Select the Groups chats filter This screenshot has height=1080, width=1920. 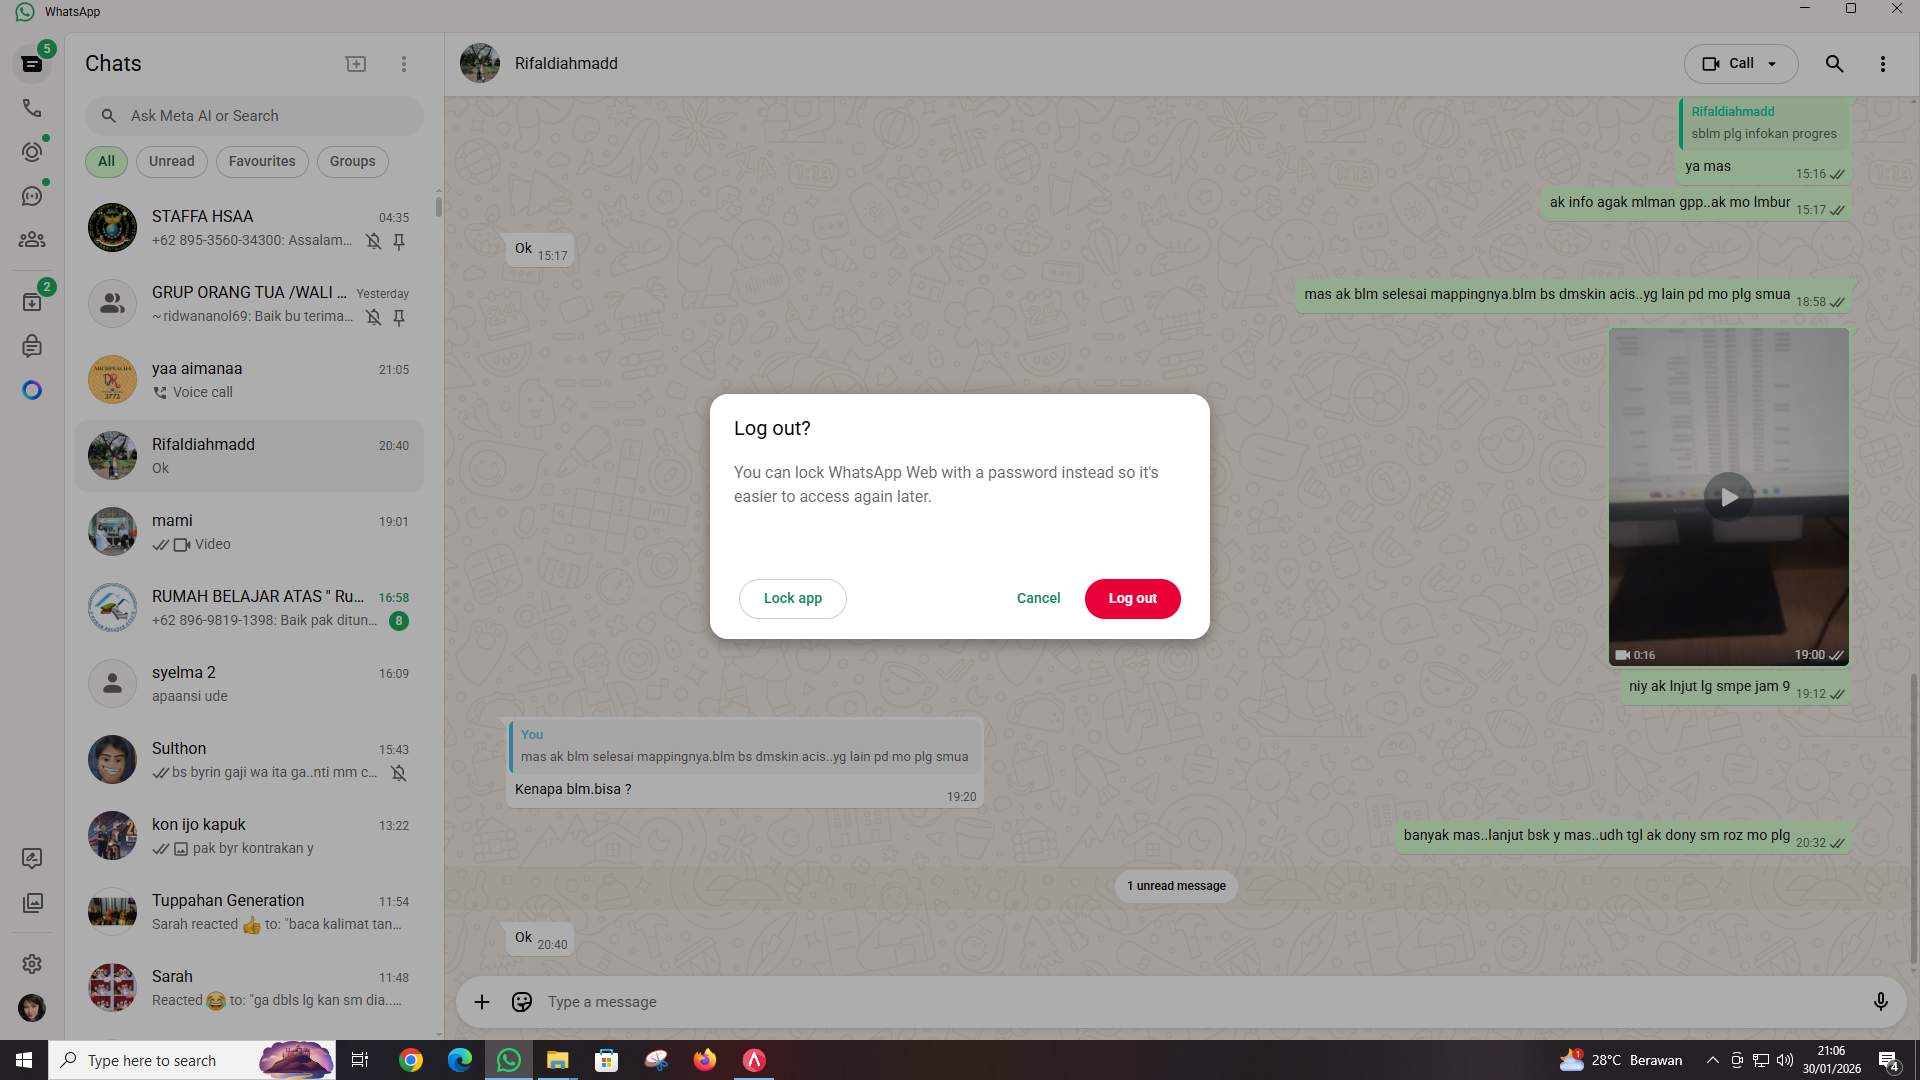(x=352, y=161)
